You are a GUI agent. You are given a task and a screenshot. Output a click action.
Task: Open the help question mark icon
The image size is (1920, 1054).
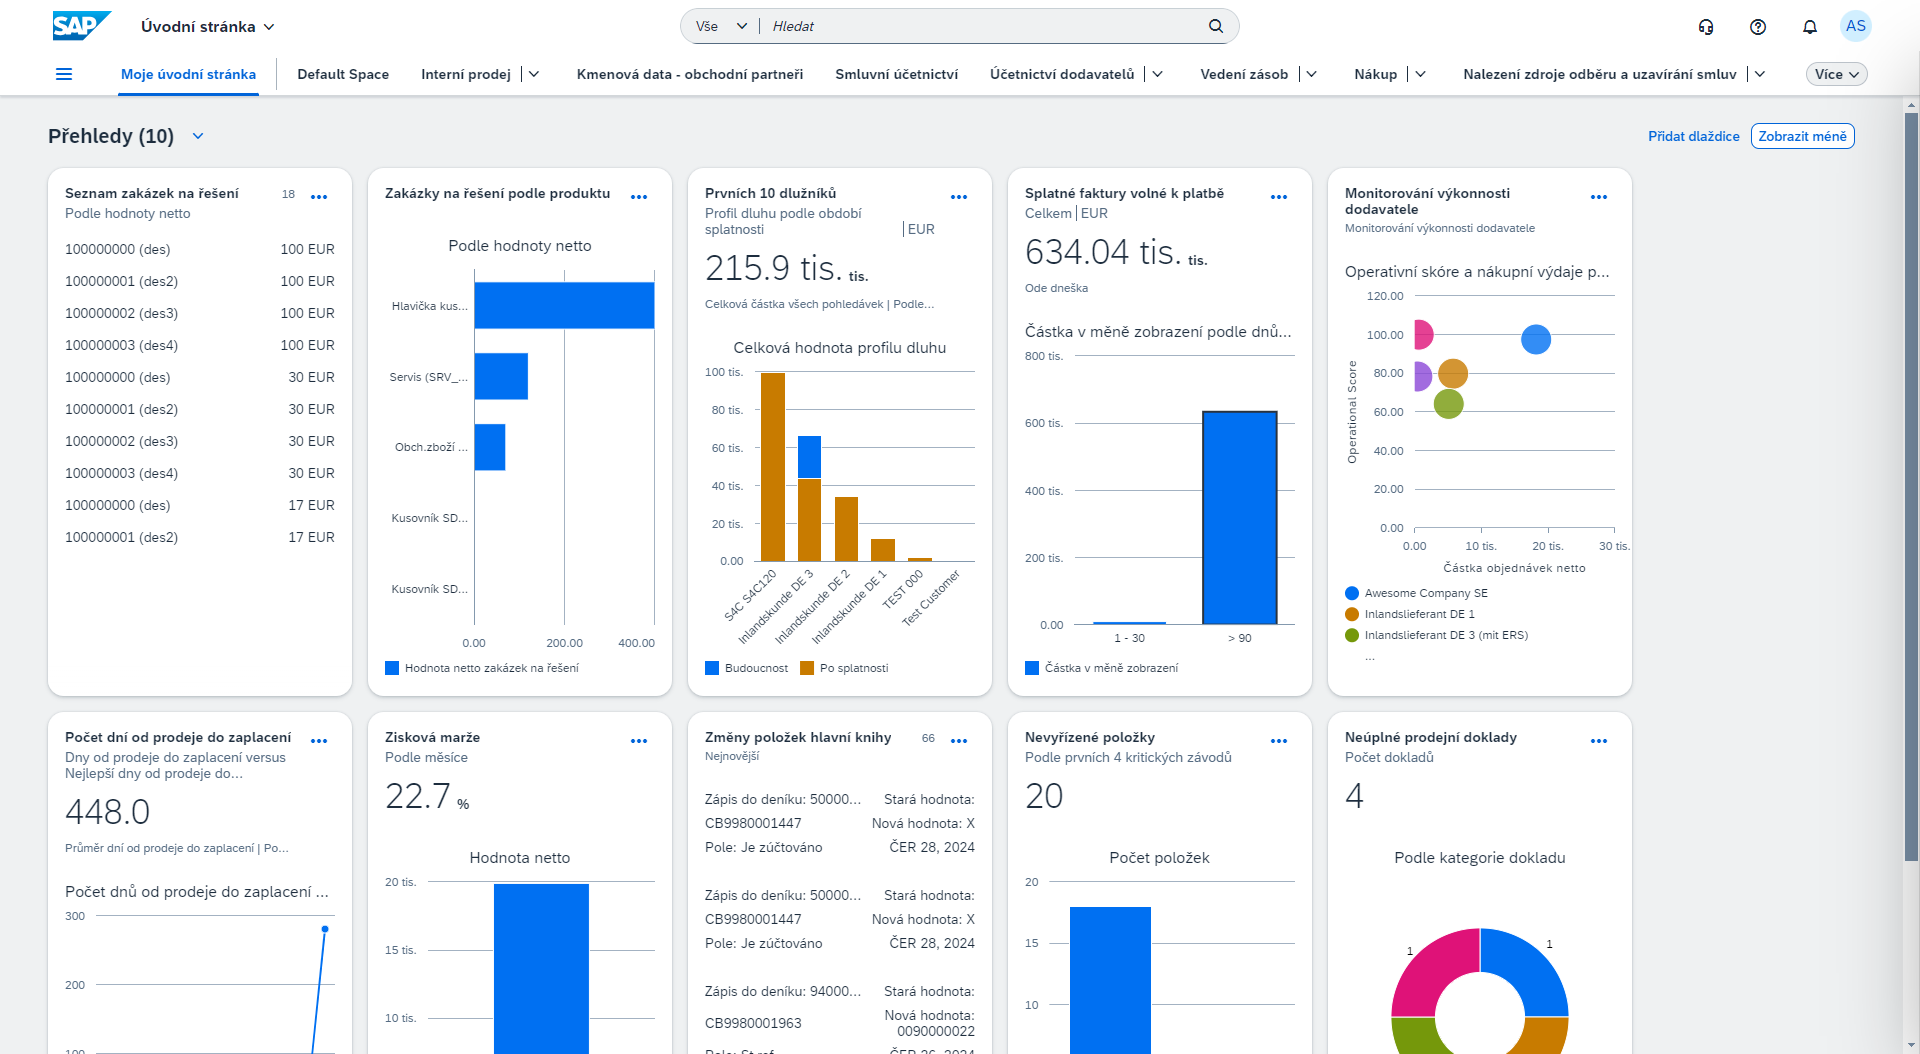coord(1757,26)
